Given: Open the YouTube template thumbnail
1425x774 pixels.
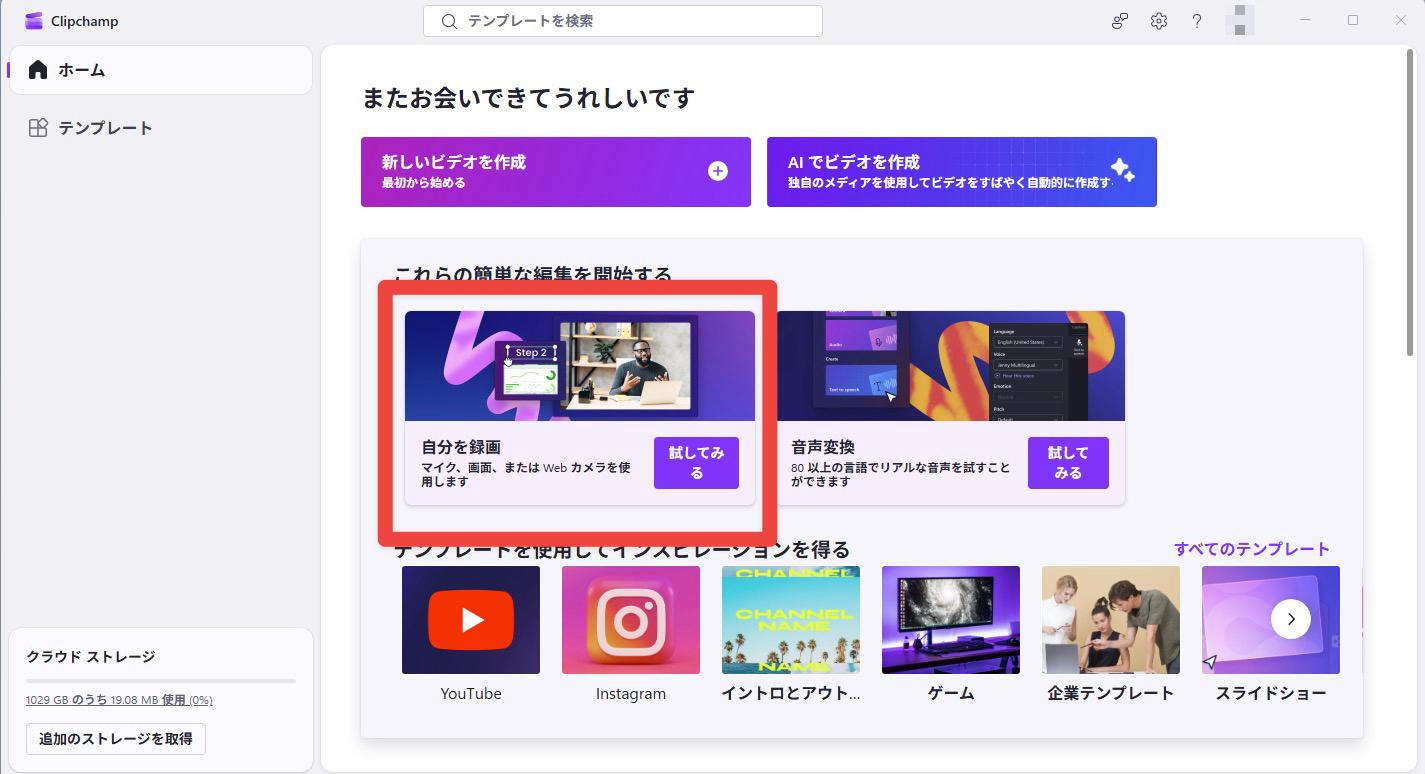Looking at the screenshot, I should click(x=471, y=620).
